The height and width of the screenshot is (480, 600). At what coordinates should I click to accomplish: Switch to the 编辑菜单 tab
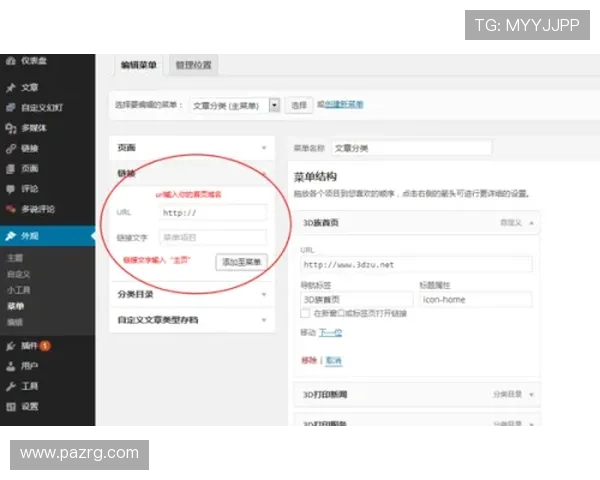(x=139, y=65)
